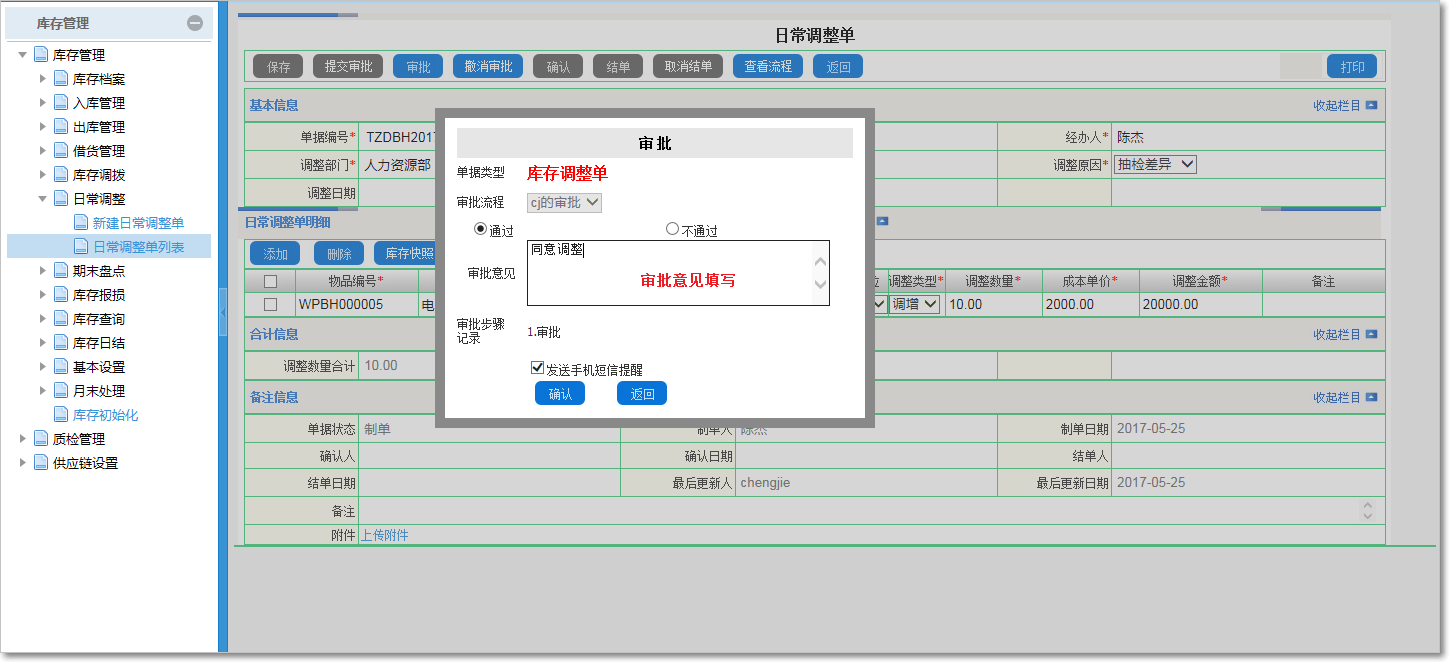Select the 不通过 radio button
Image resolution: width=1449 pixels, height=662 pixels.
[672, 229]
